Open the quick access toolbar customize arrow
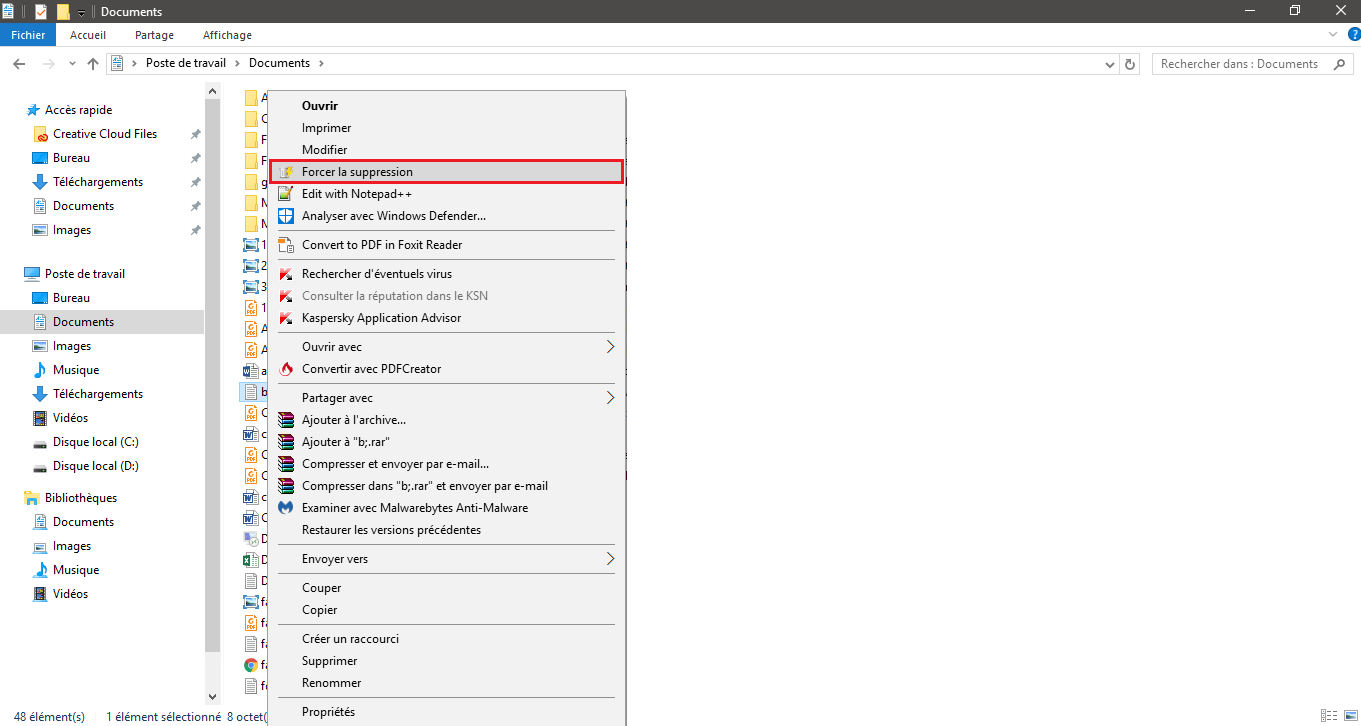This screenshot has height=726, width=1361. tap(81, 12)
